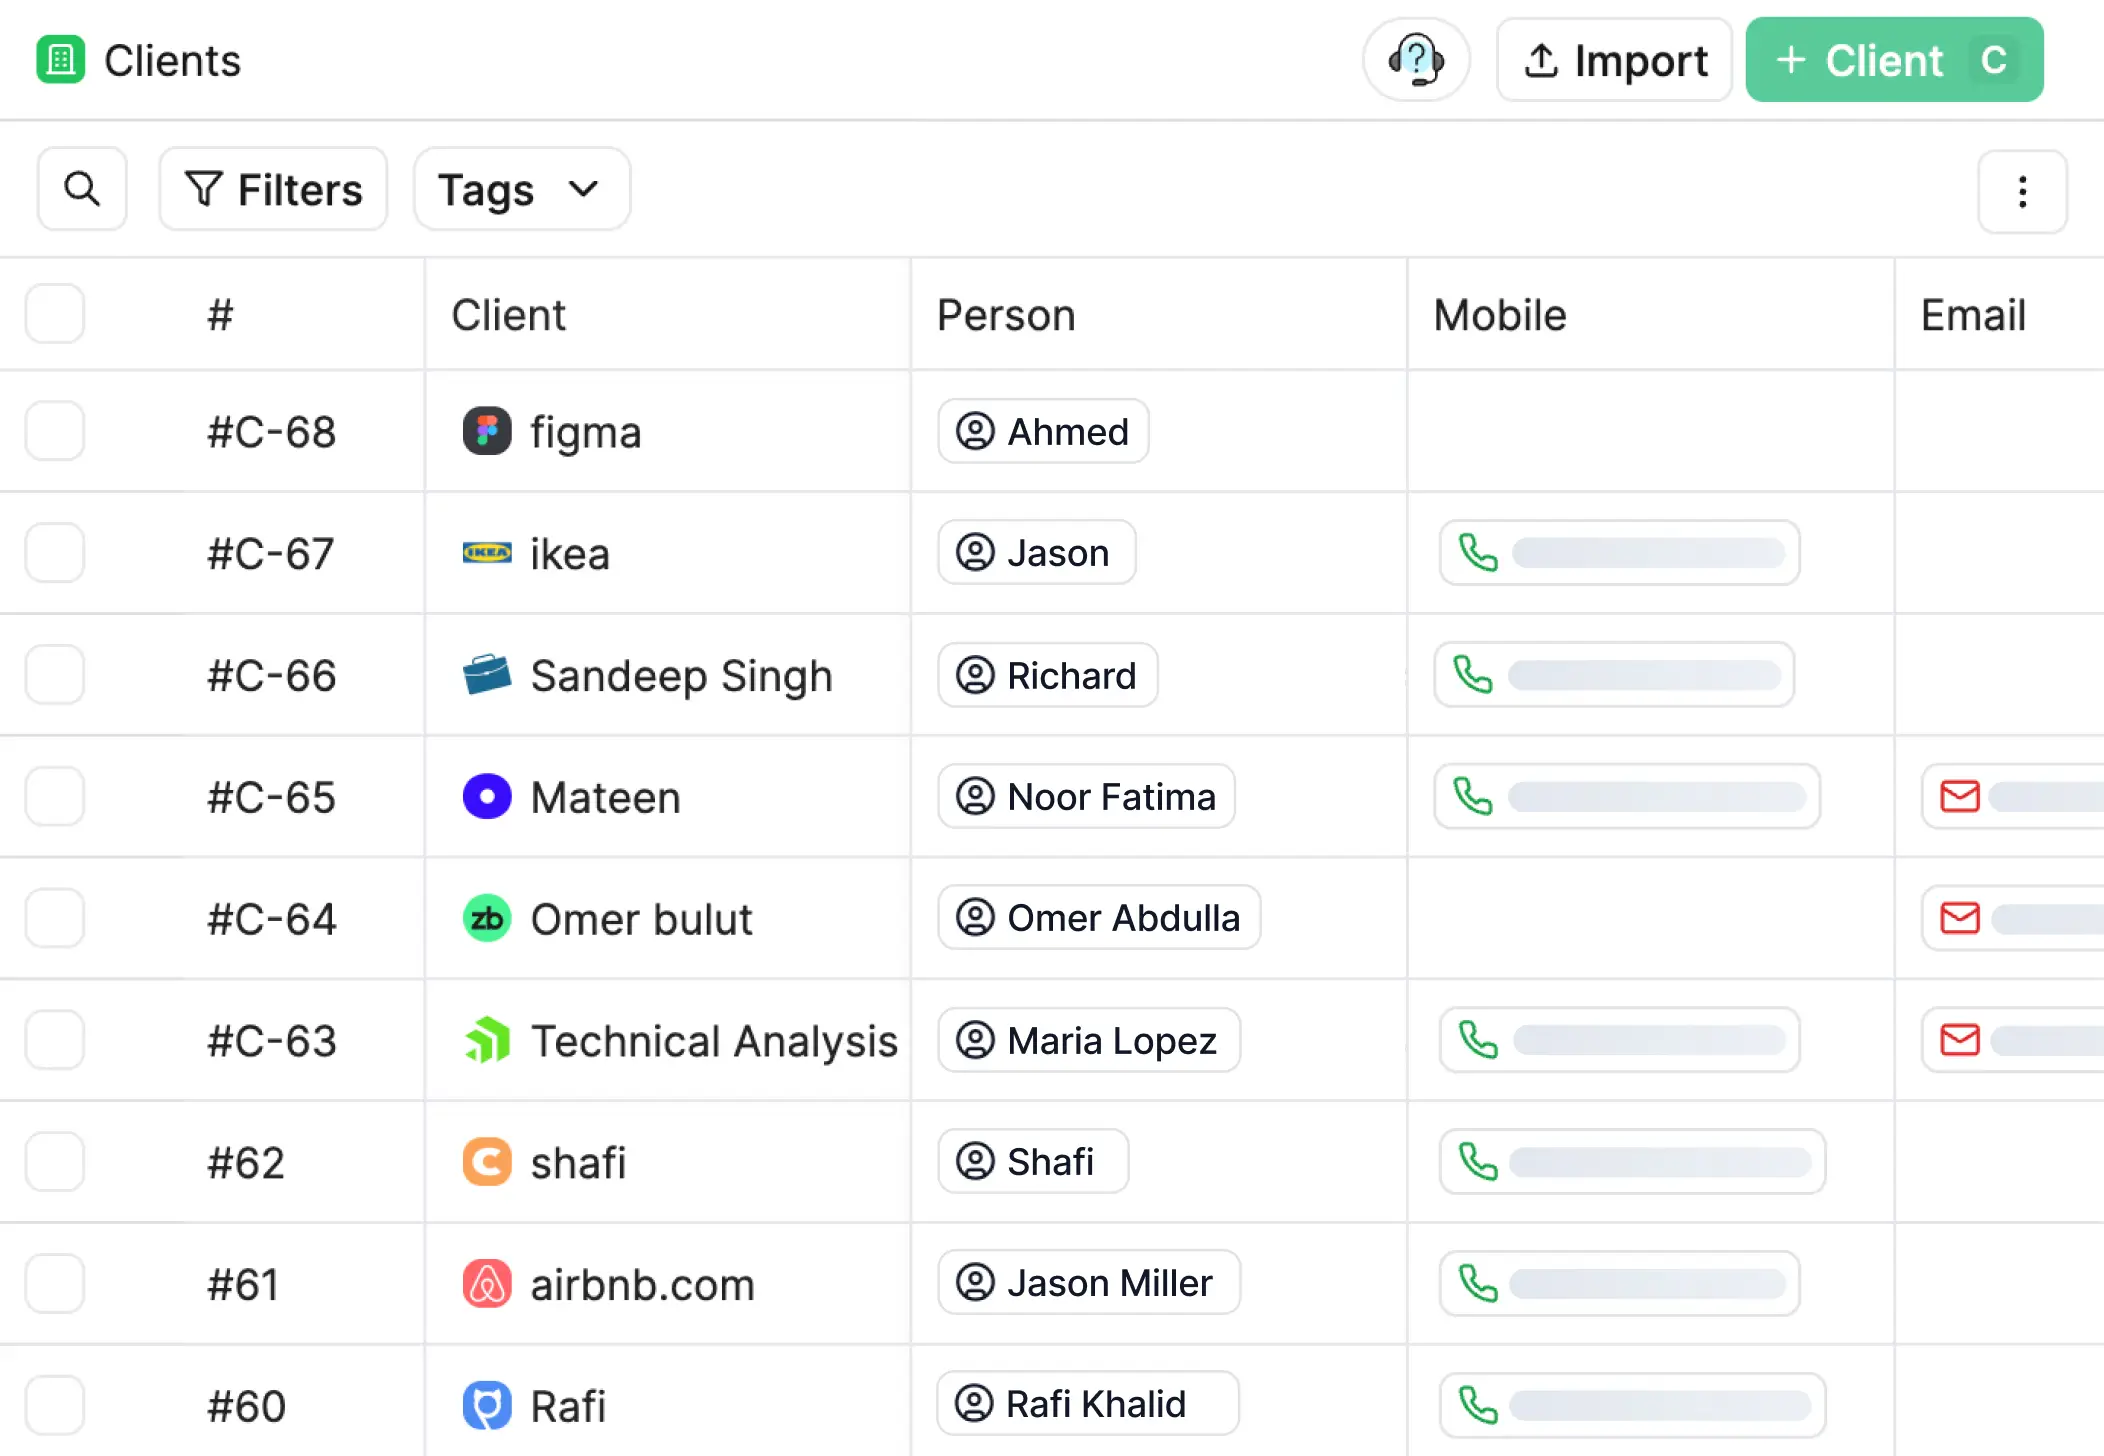Open the Filters panel
Screen dimensions: 2104x1456
tap(273, 189)
